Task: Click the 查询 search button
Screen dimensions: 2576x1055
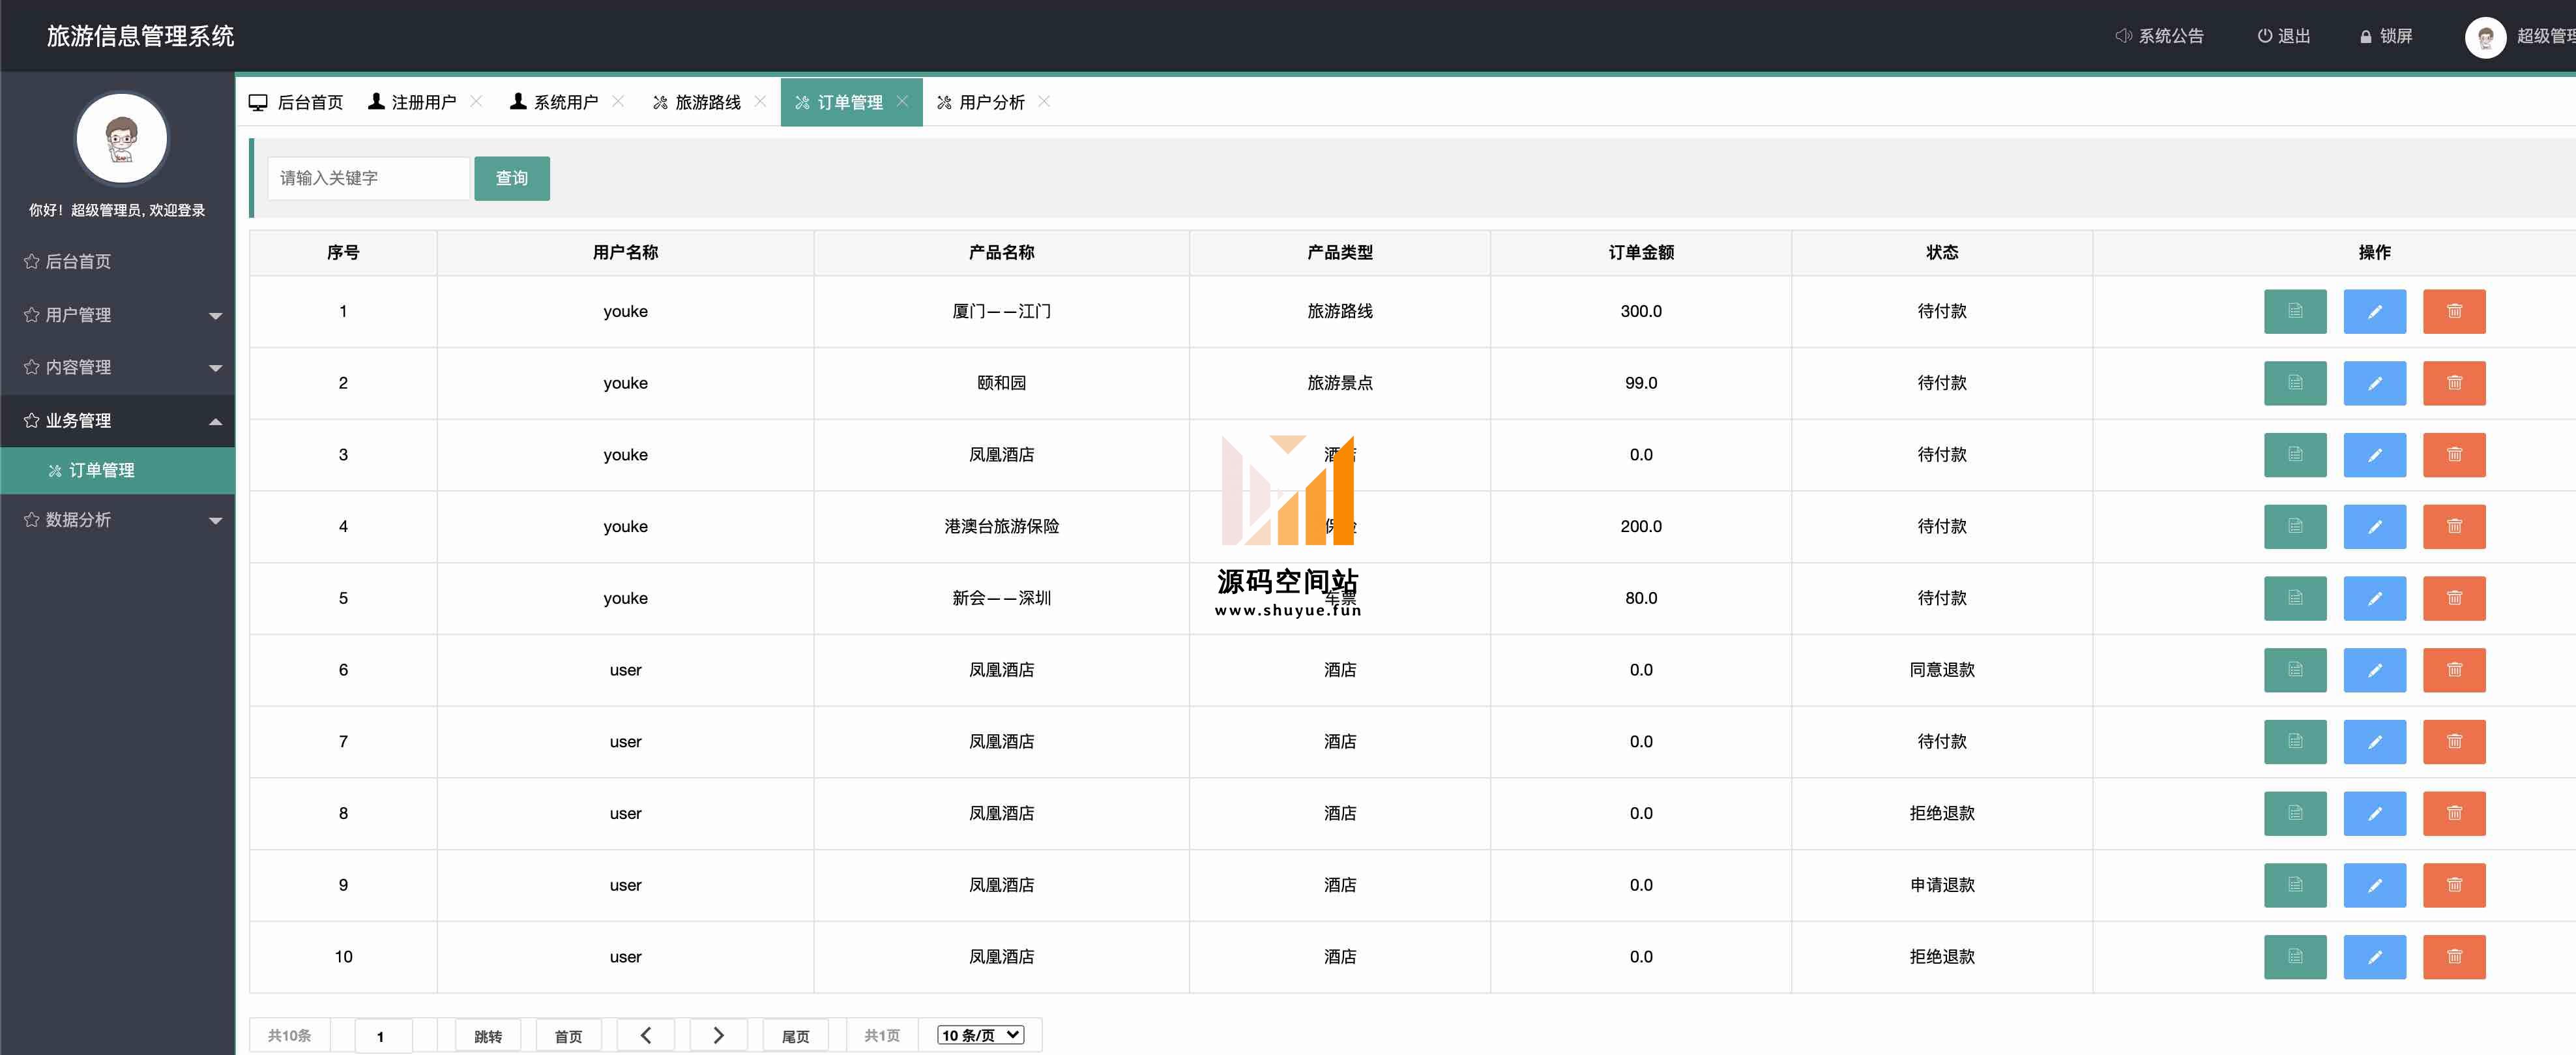Action: pyautogui.click(x=512, y=178)
